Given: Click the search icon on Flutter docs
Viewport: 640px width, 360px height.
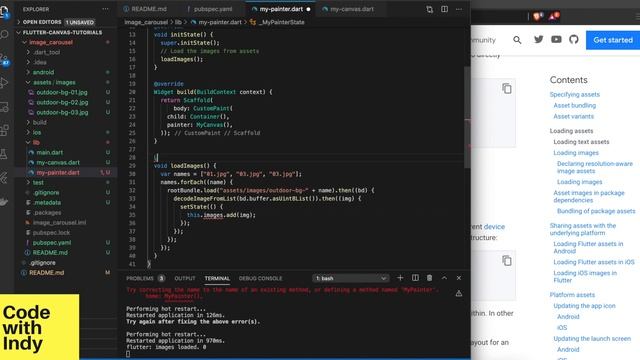Looking at the screenshot, I should pyautogui.click(x=517, y=40).
